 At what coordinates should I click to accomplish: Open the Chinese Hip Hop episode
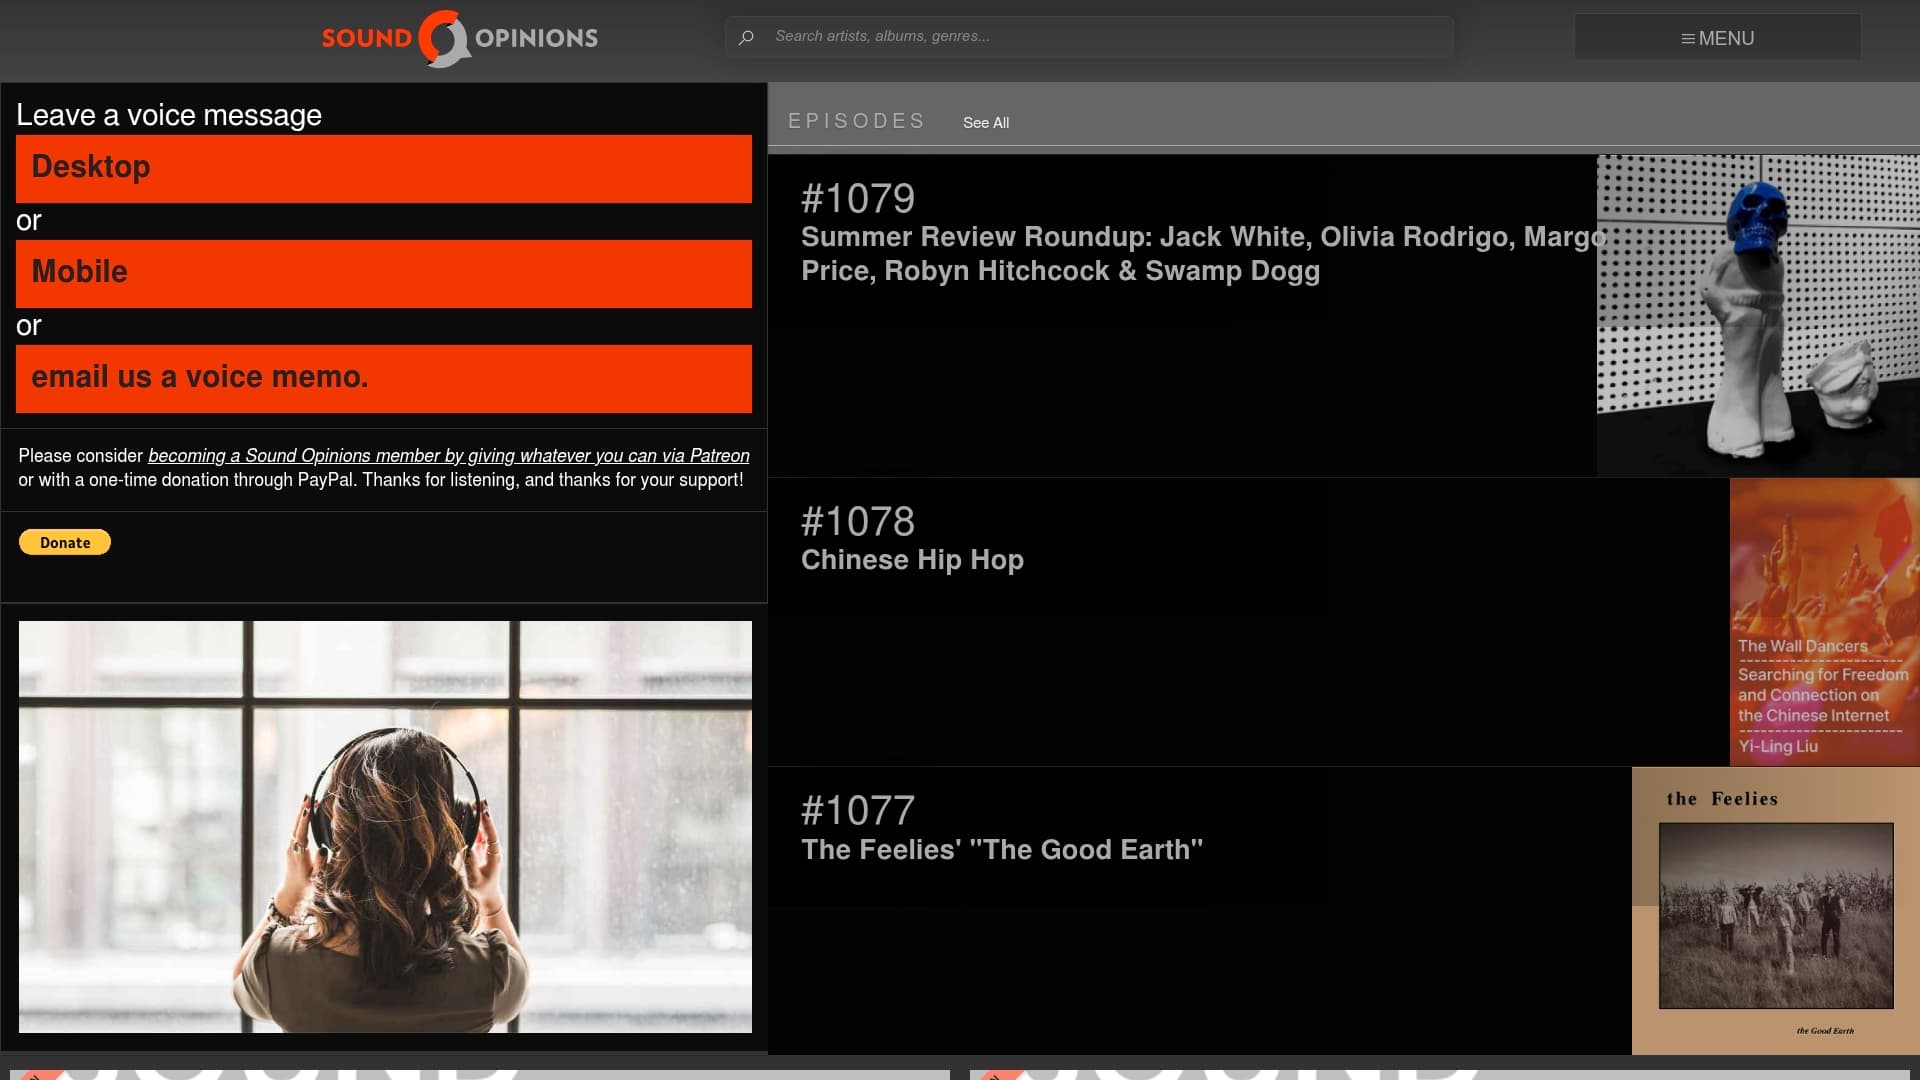click(x=912, y=560)
